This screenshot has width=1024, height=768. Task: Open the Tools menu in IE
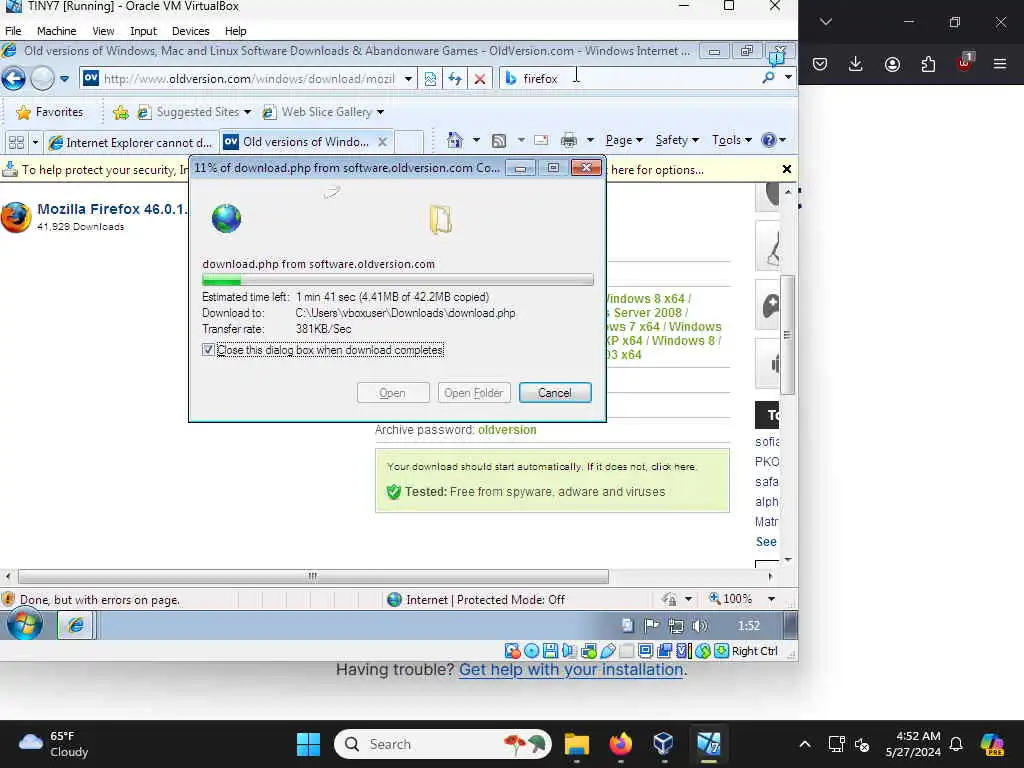pyautogui.click(x=731, y=140)
